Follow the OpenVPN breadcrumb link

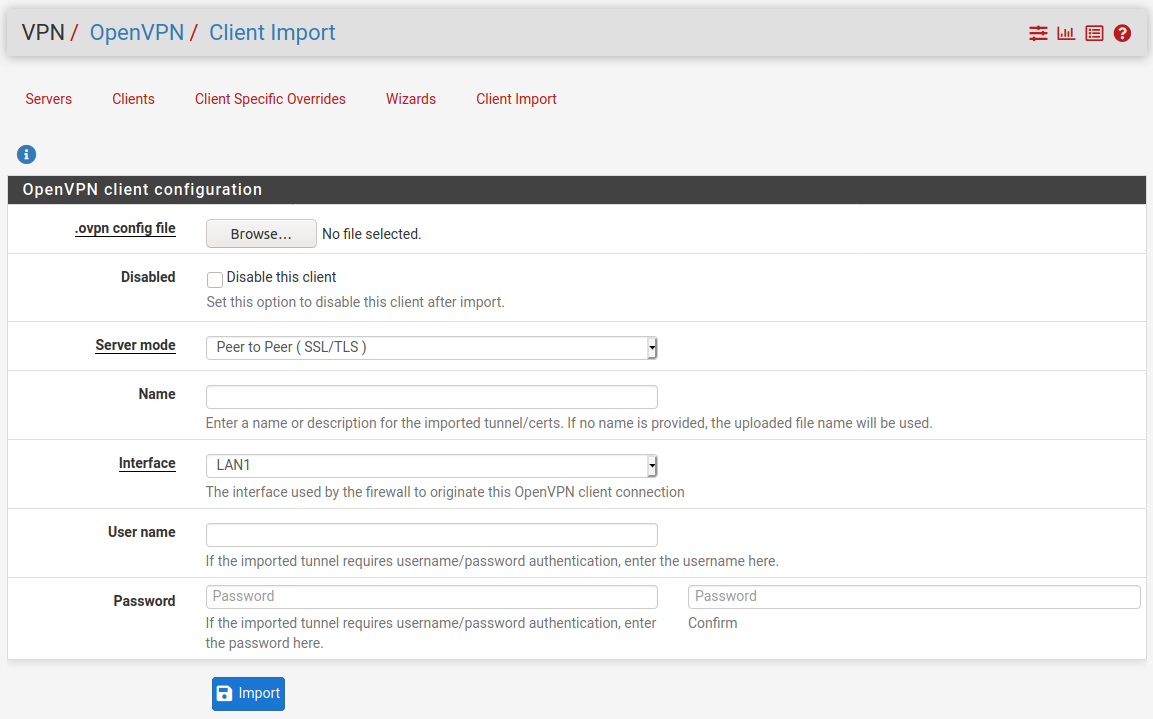(x=137, y=32)
